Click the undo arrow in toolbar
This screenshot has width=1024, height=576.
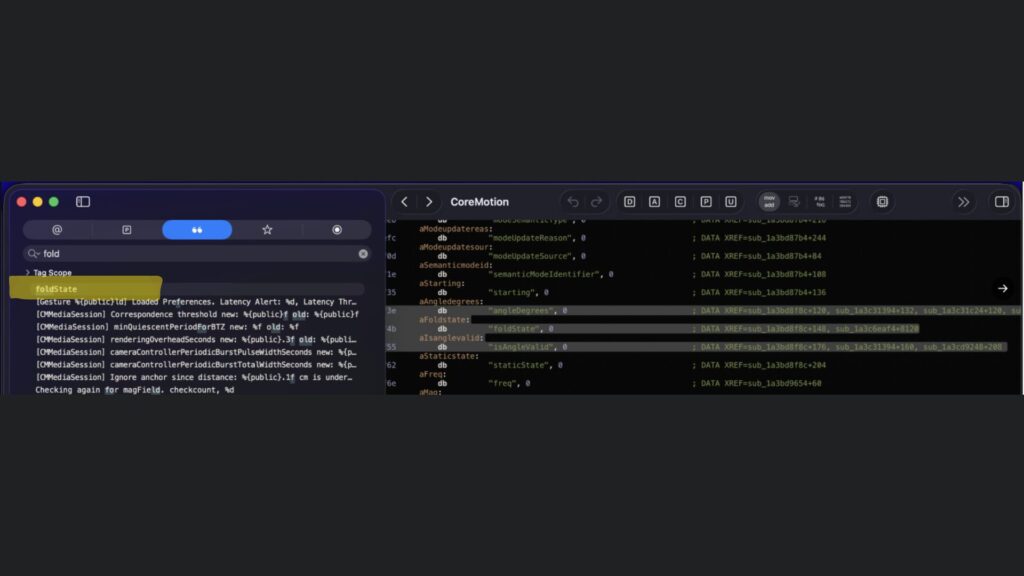[x=573, y=202]
